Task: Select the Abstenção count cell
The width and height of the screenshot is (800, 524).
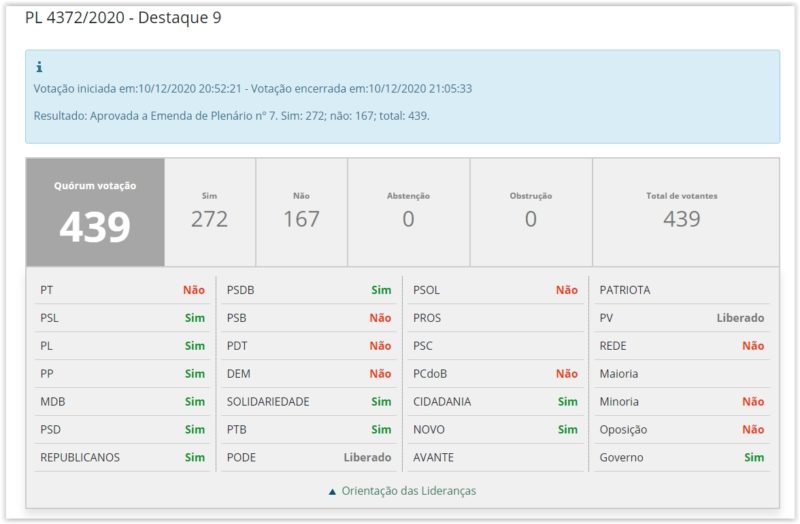Action: tap(408, 211)
